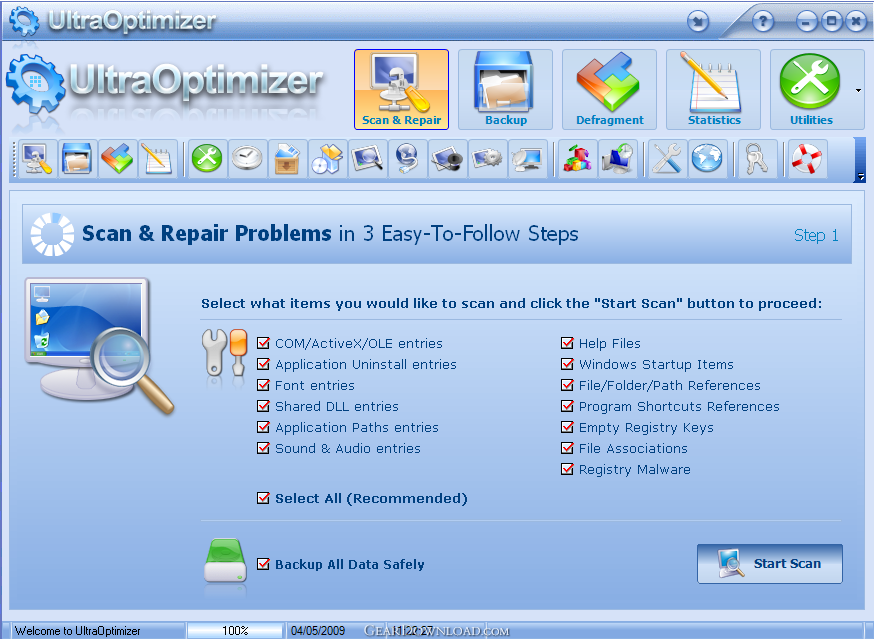Image resolution: width=874 pixels, height=639 pixels.
Task: Click the blue globe toolbar icon
Action: tap(707, 159)
